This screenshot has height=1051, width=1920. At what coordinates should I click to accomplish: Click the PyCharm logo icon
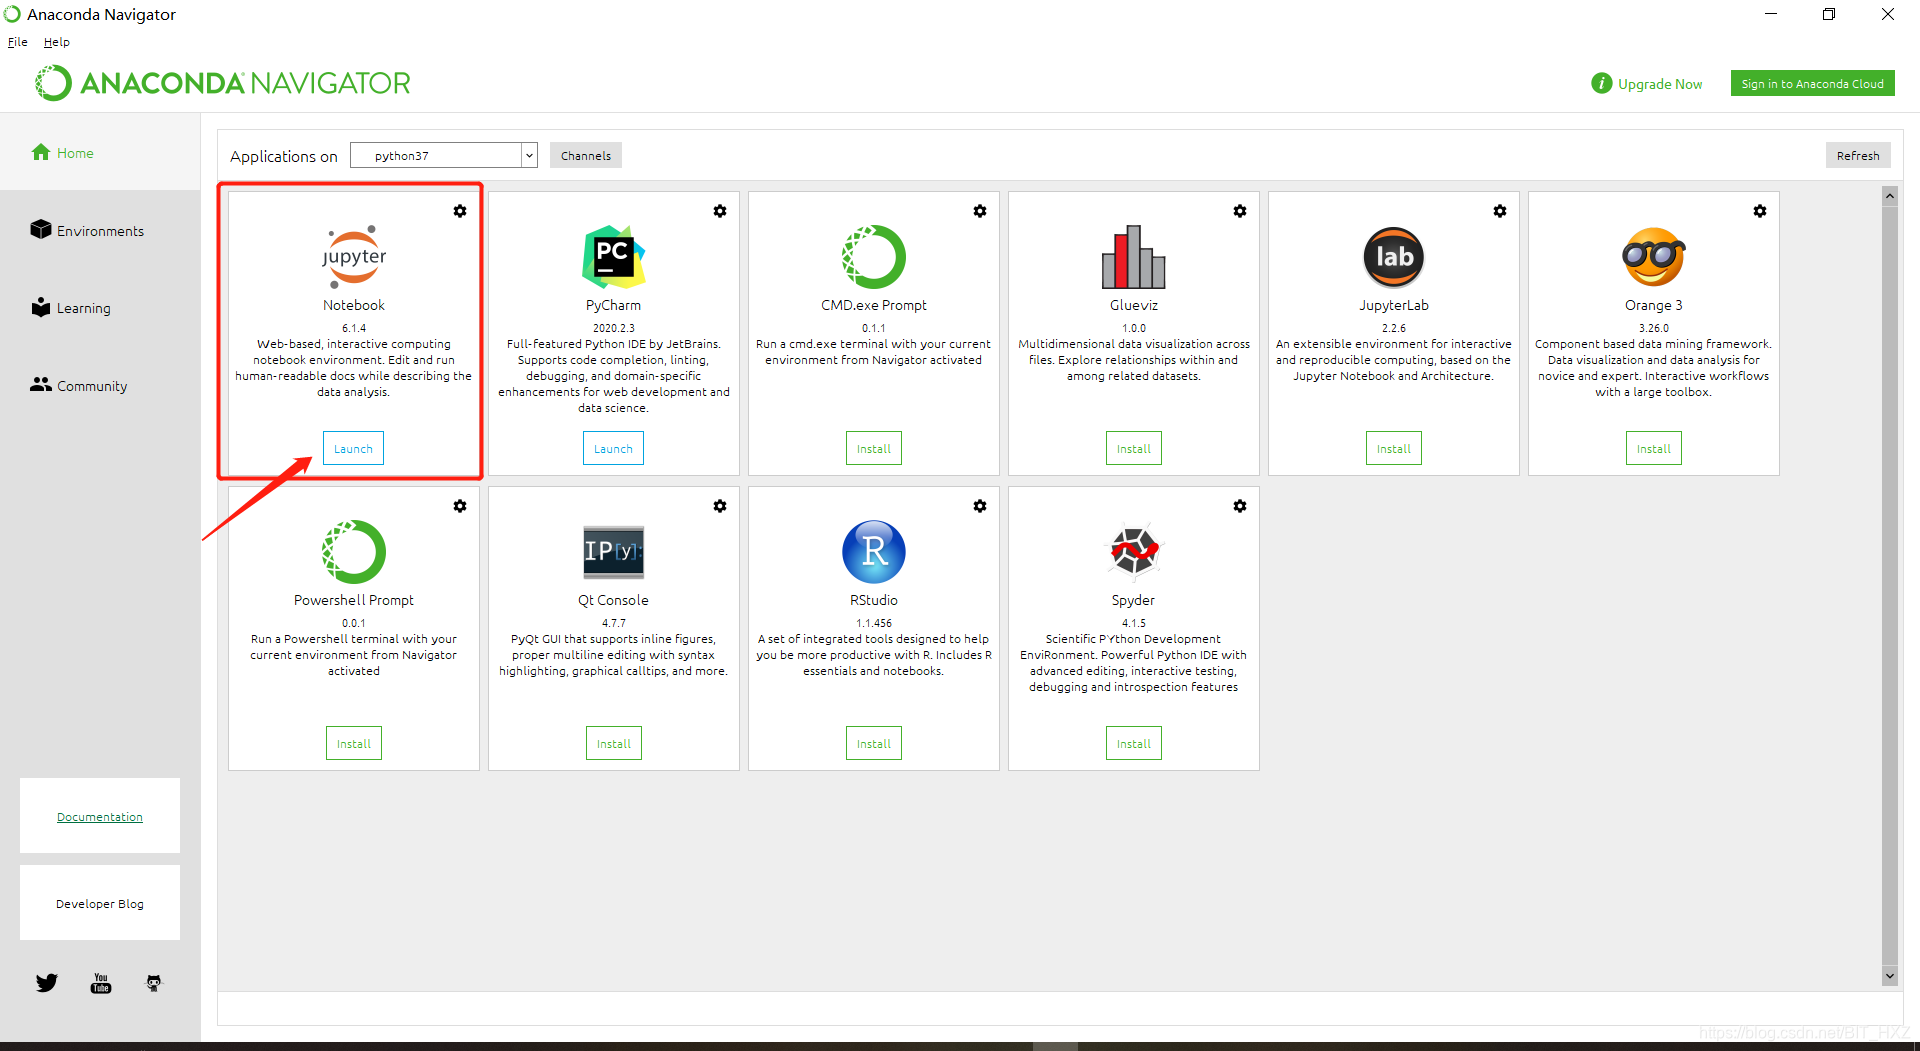tap(614, 257)
